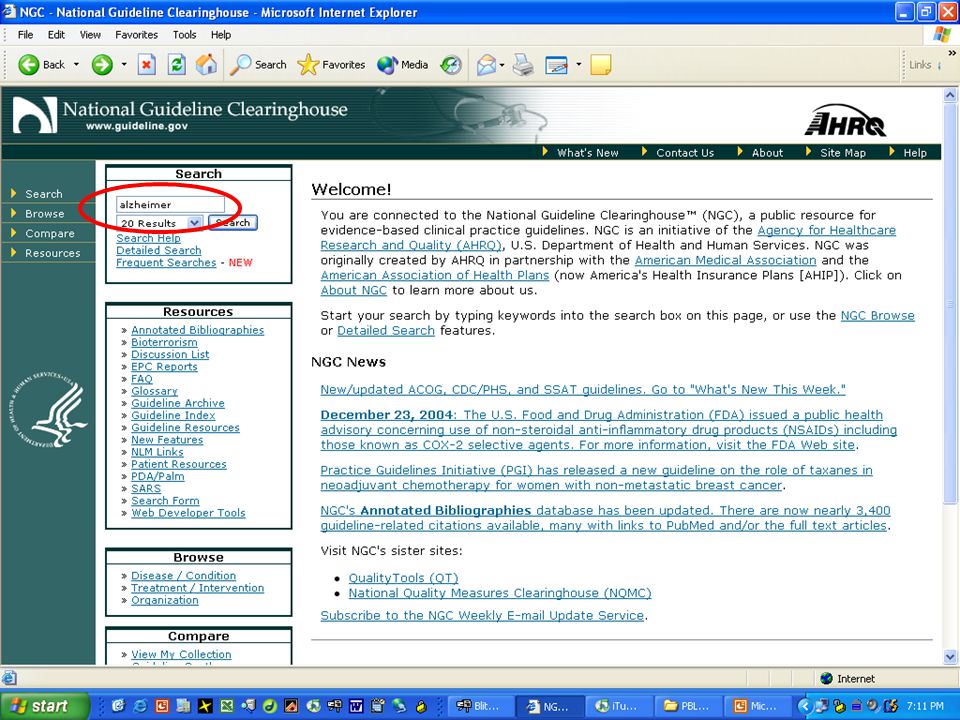Open Agency for Healthcare link
Image resolution: width=960 pixels, height=720 pixels.
click(x=827, y=230)
